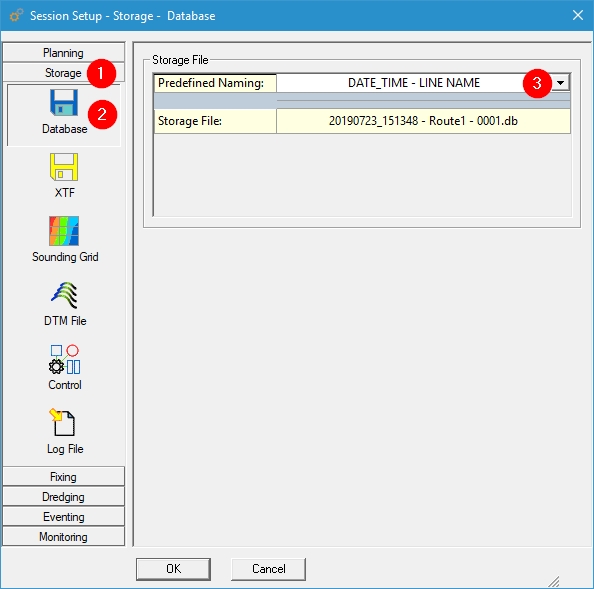
Task: Switch to the Storage section
Action: point(63,72)
